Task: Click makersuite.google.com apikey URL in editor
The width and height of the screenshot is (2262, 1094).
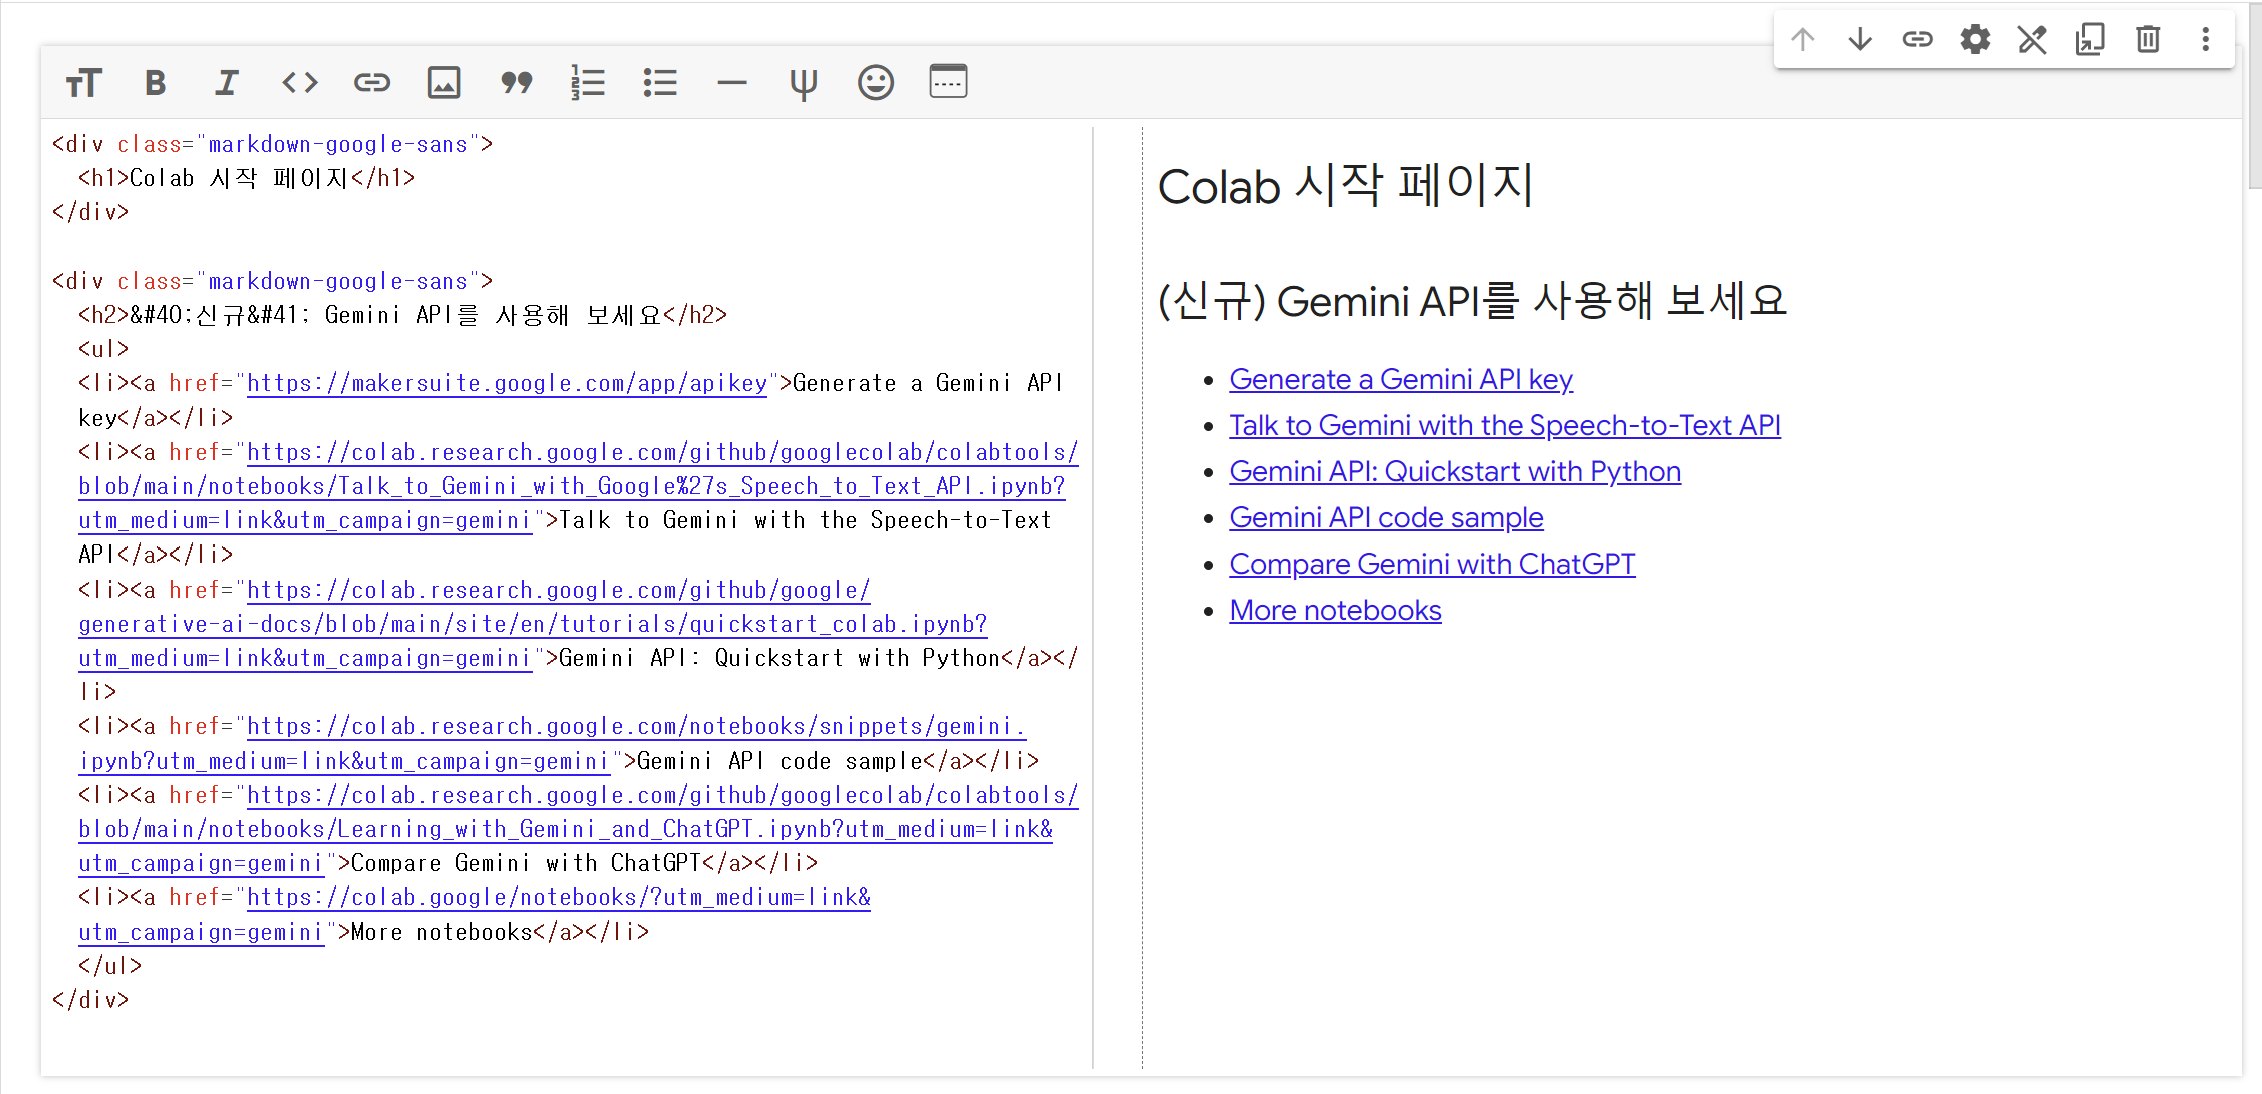Action: coord(507,383)
